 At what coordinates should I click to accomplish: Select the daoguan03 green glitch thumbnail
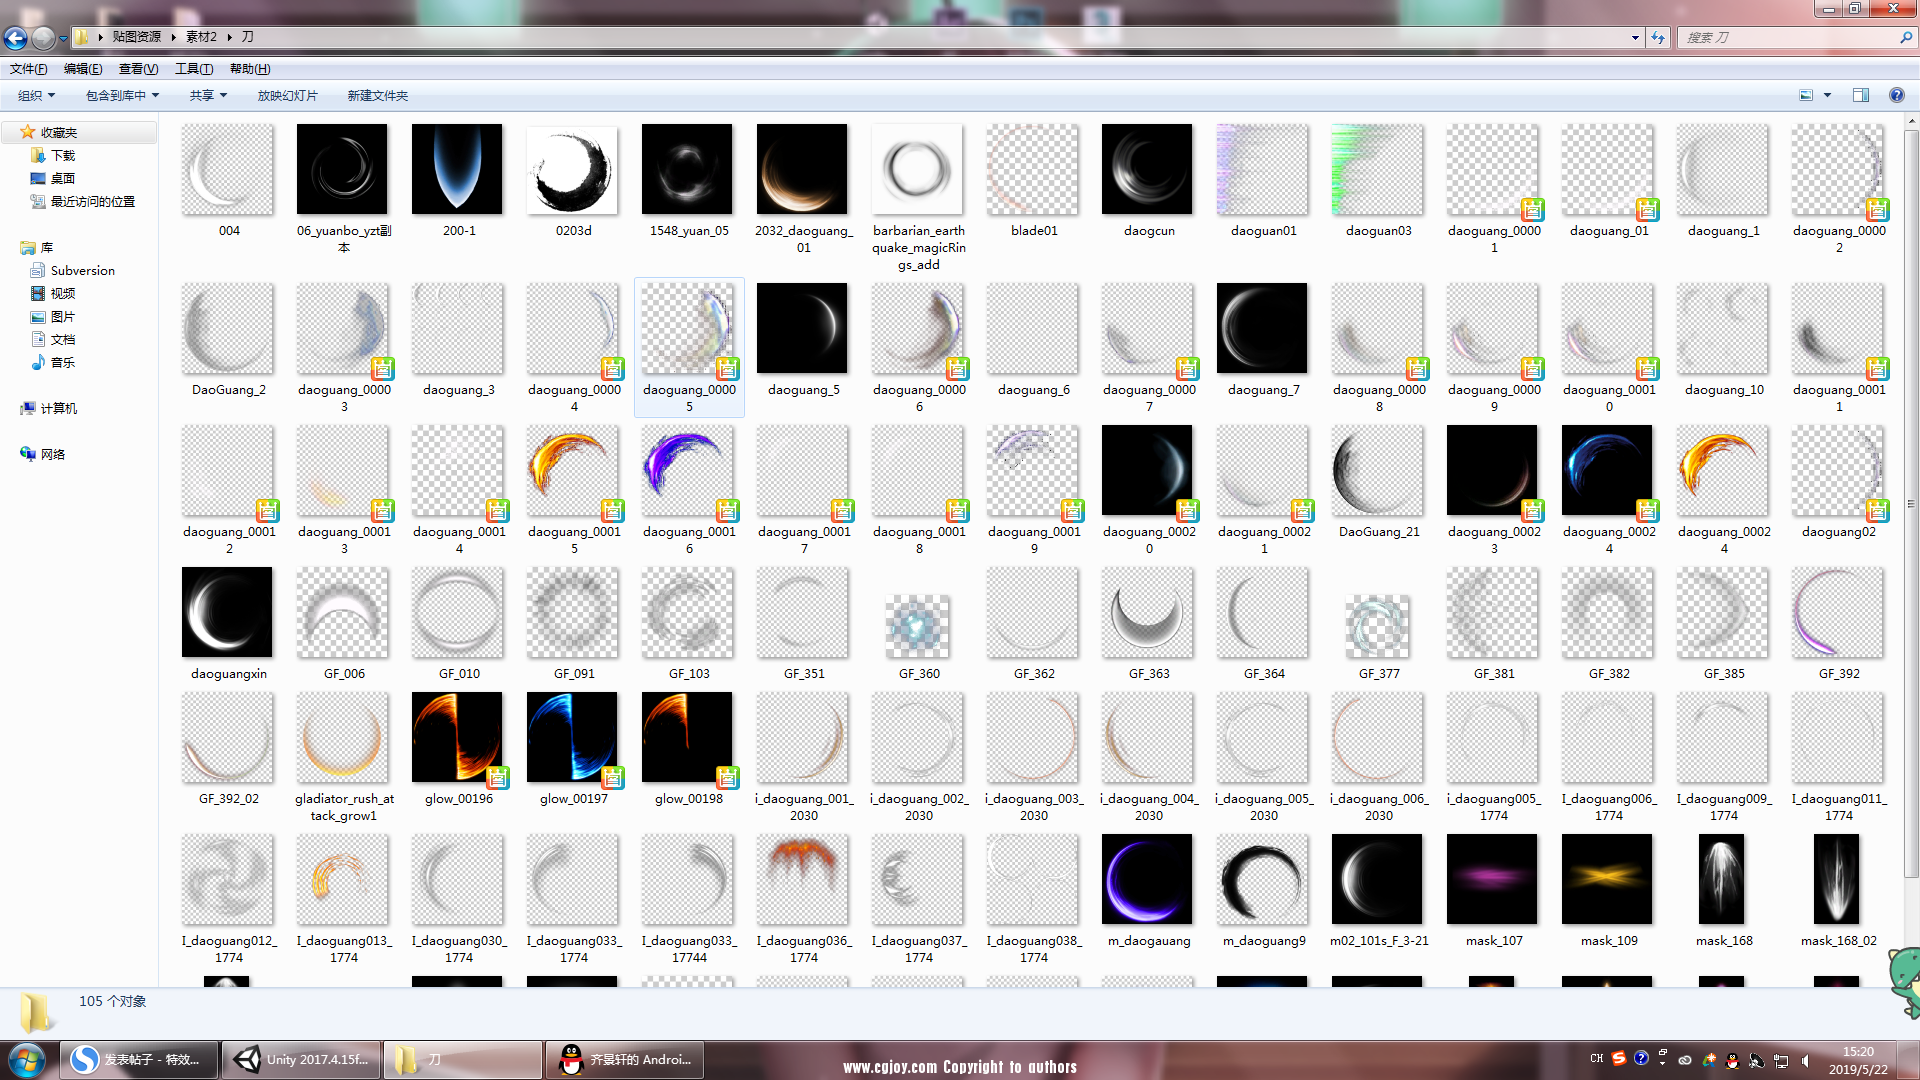(1378, 169)
